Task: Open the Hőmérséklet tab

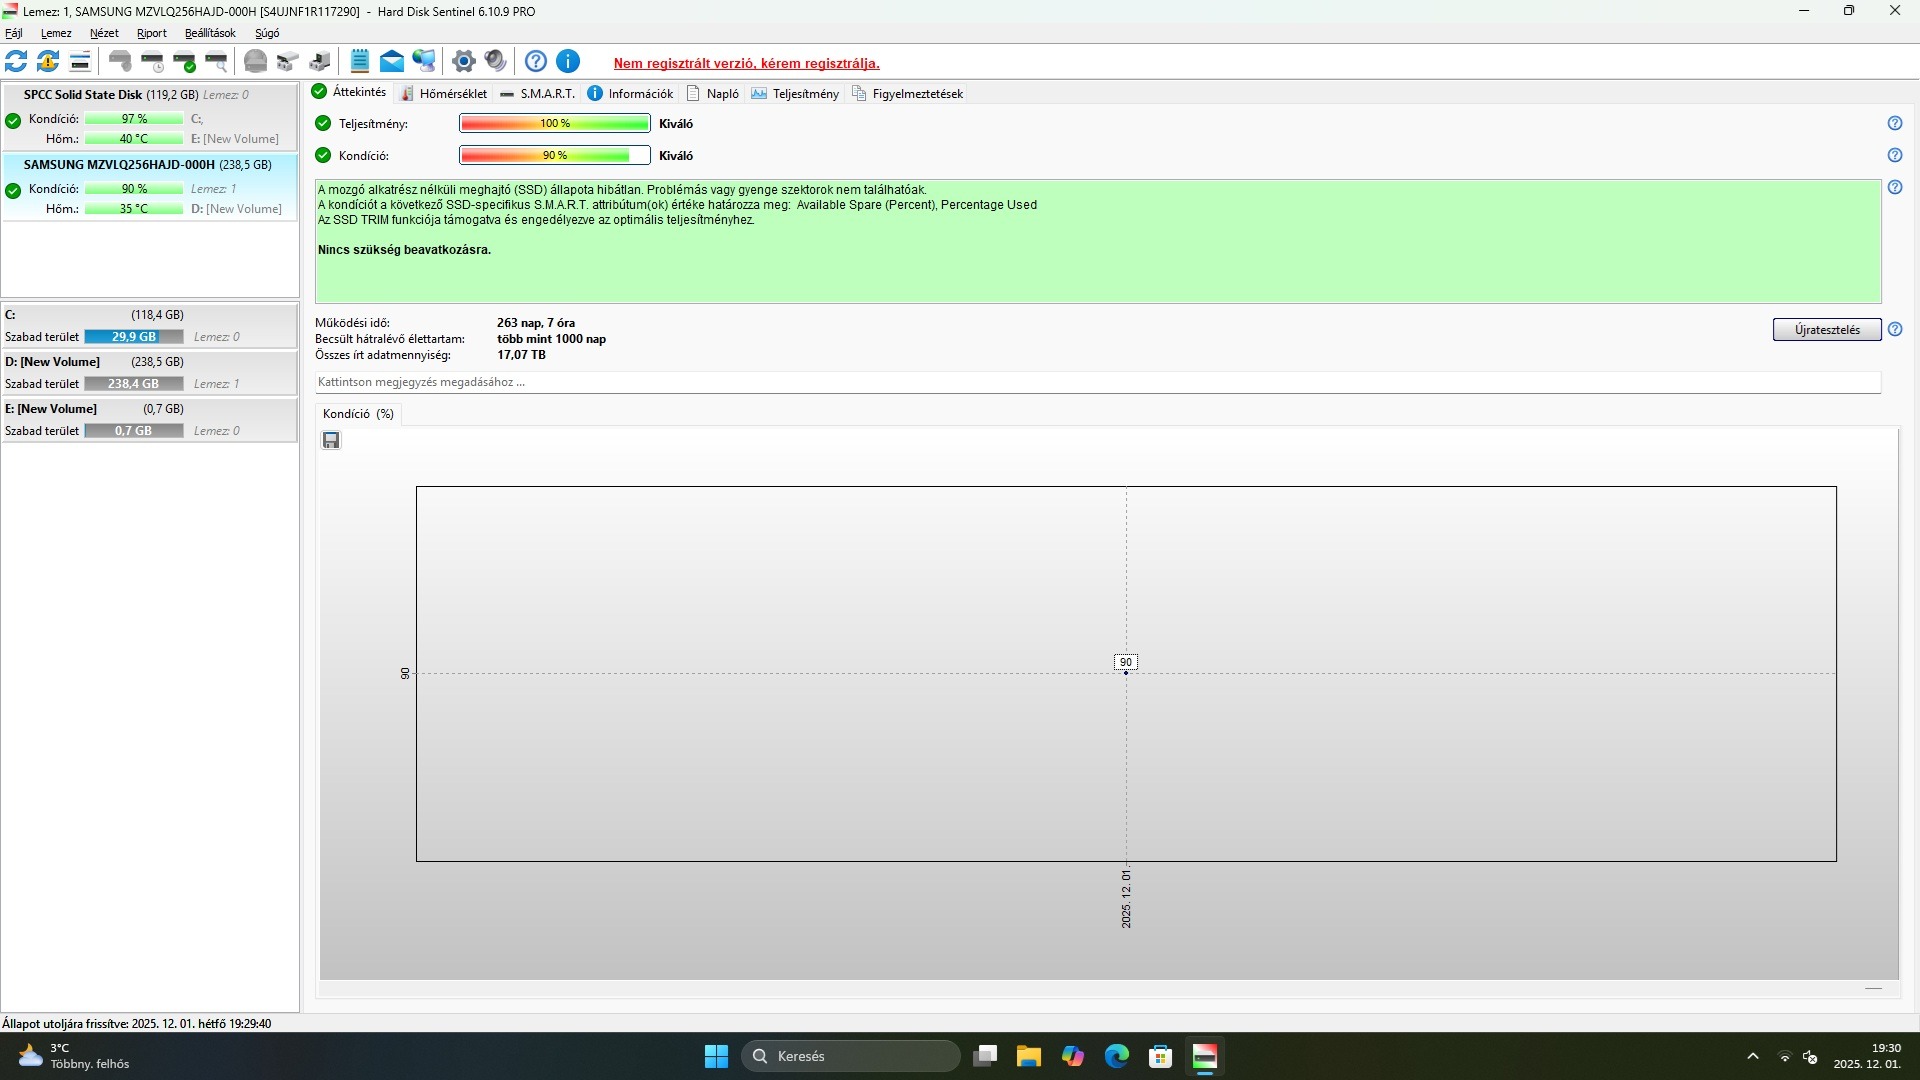Action: click(452, 94)
